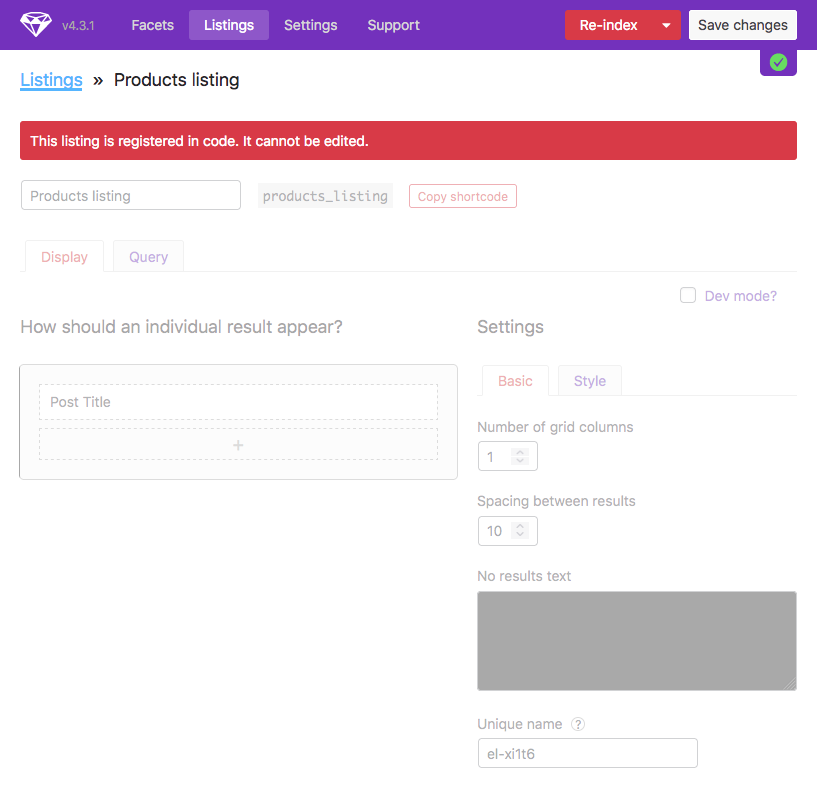817x793 pixels.
Task: Click the No results text area
Action: pyautogui.click(x=637, y=641)
